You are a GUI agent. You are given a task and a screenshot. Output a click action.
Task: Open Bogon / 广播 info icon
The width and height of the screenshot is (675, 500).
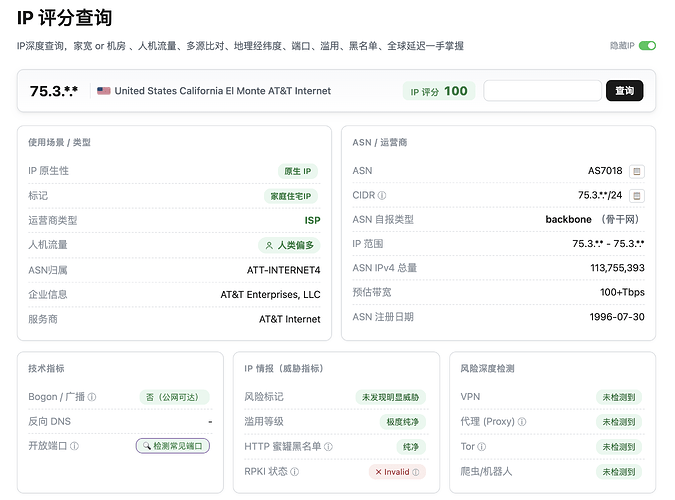click(x=92, y=397)
